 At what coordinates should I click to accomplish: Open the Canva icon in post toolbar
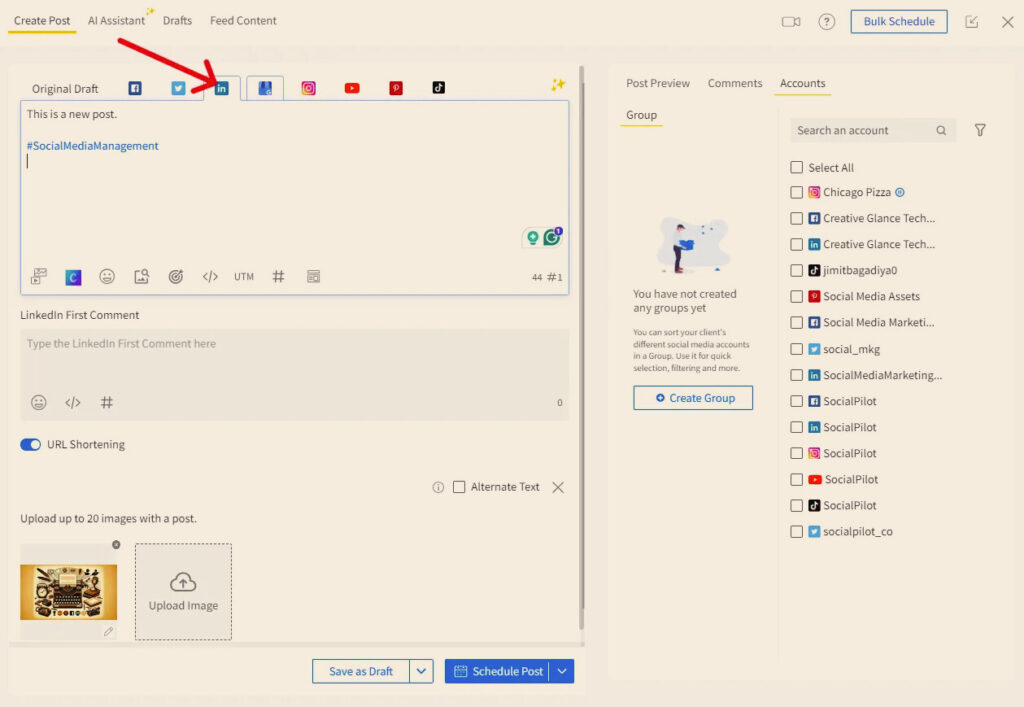pos(73,277)
